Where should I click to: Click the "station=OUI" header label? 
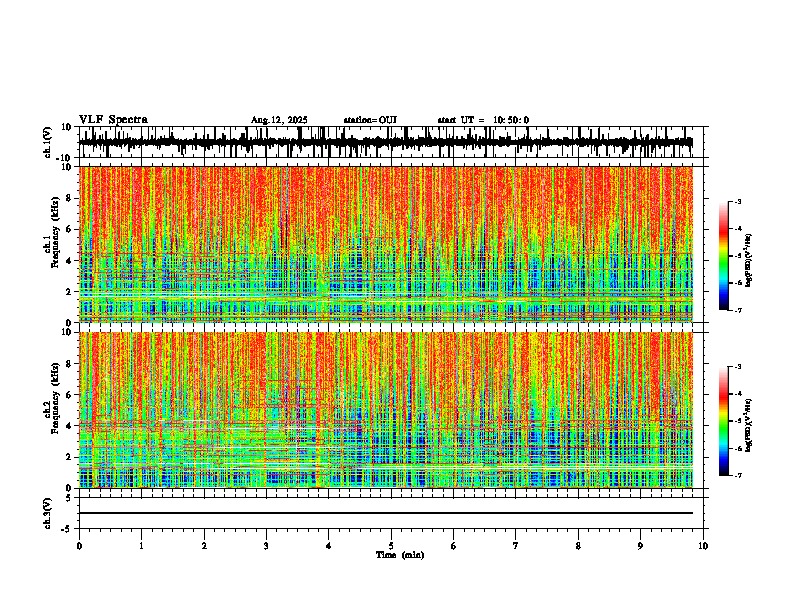pyautogui.click(x=370, y=120)
